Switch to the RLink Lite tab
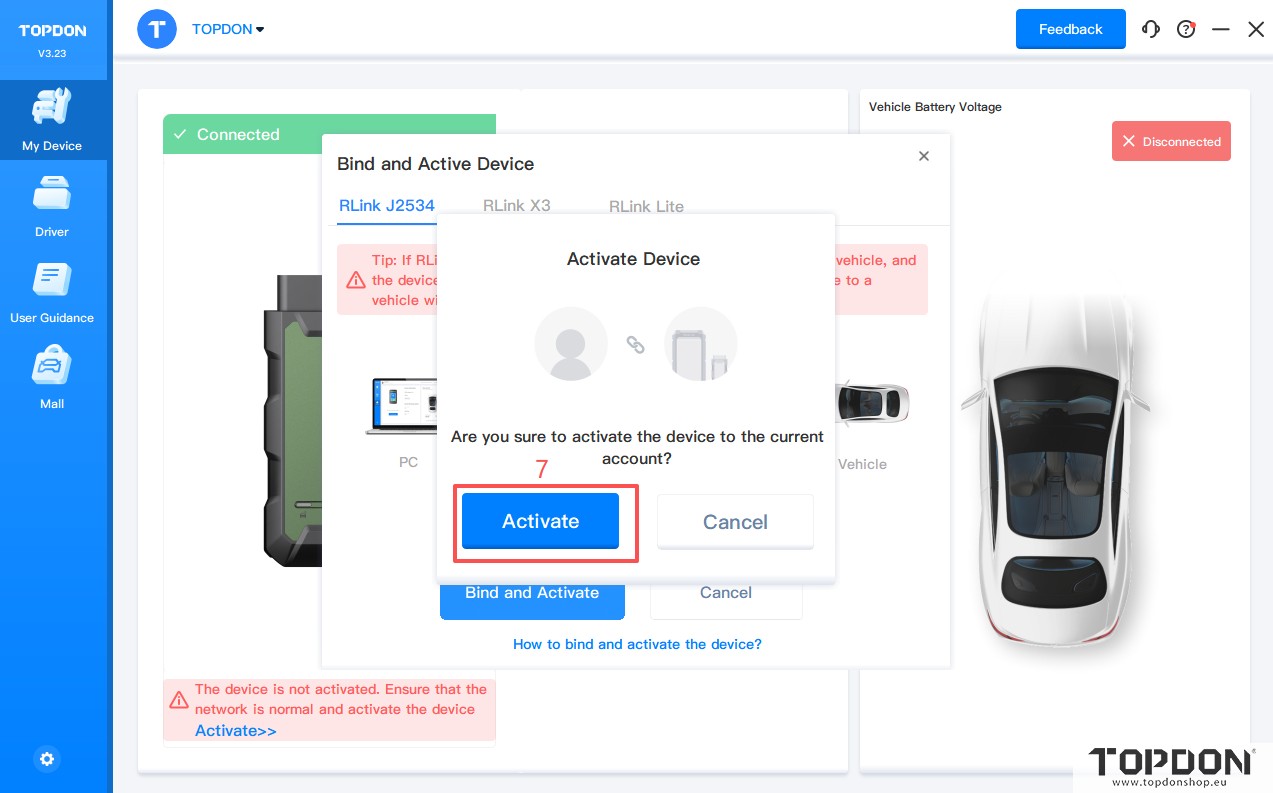Screen dimensions: 1273x793 pos(646,206)
